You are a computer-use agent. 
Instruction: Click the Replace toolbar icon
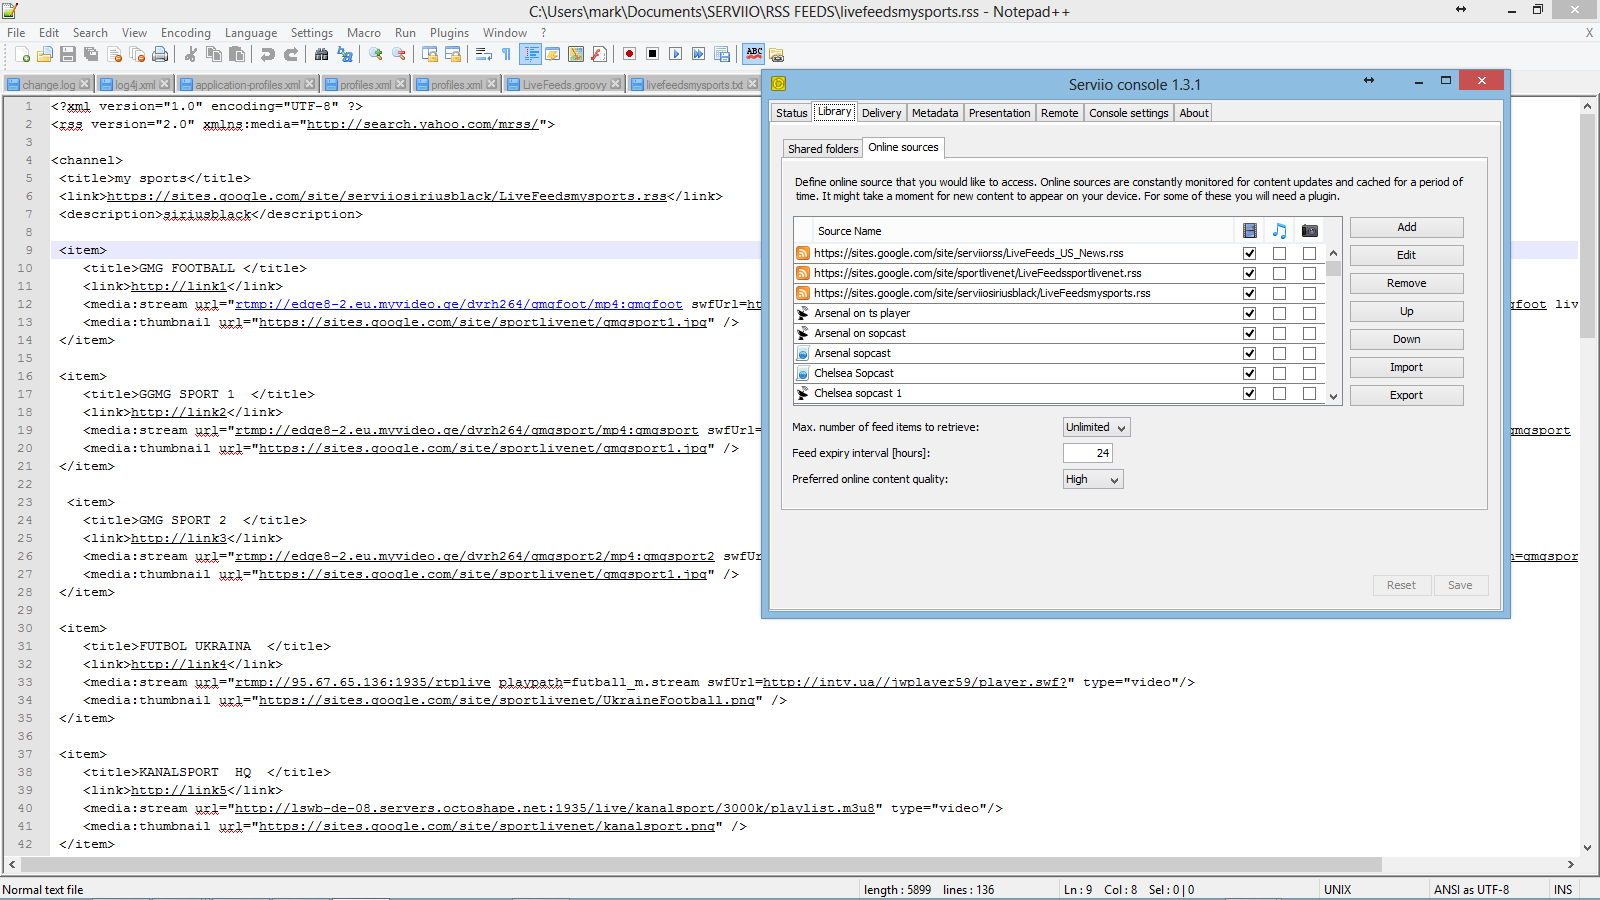345,54
